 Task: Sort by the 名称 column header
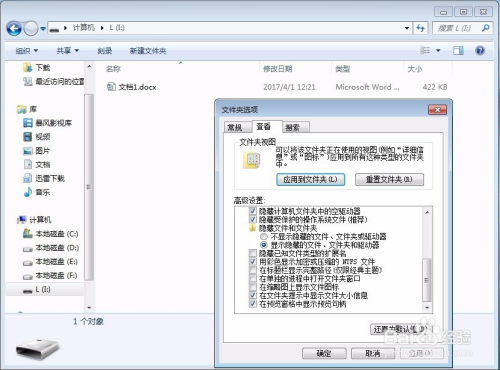(113, 69)
